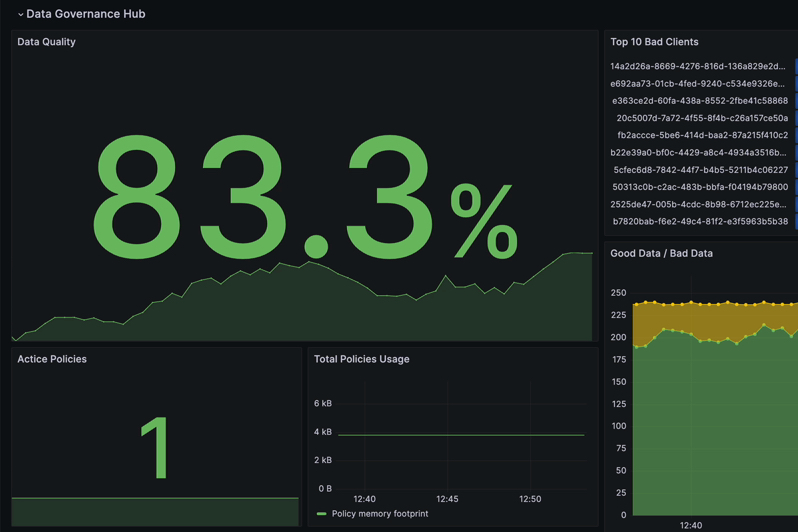This screenshot has width=798, height=532.
Task: Click the 12:45 time axis label
Action: pyautogui.click(x=447, y=499)
